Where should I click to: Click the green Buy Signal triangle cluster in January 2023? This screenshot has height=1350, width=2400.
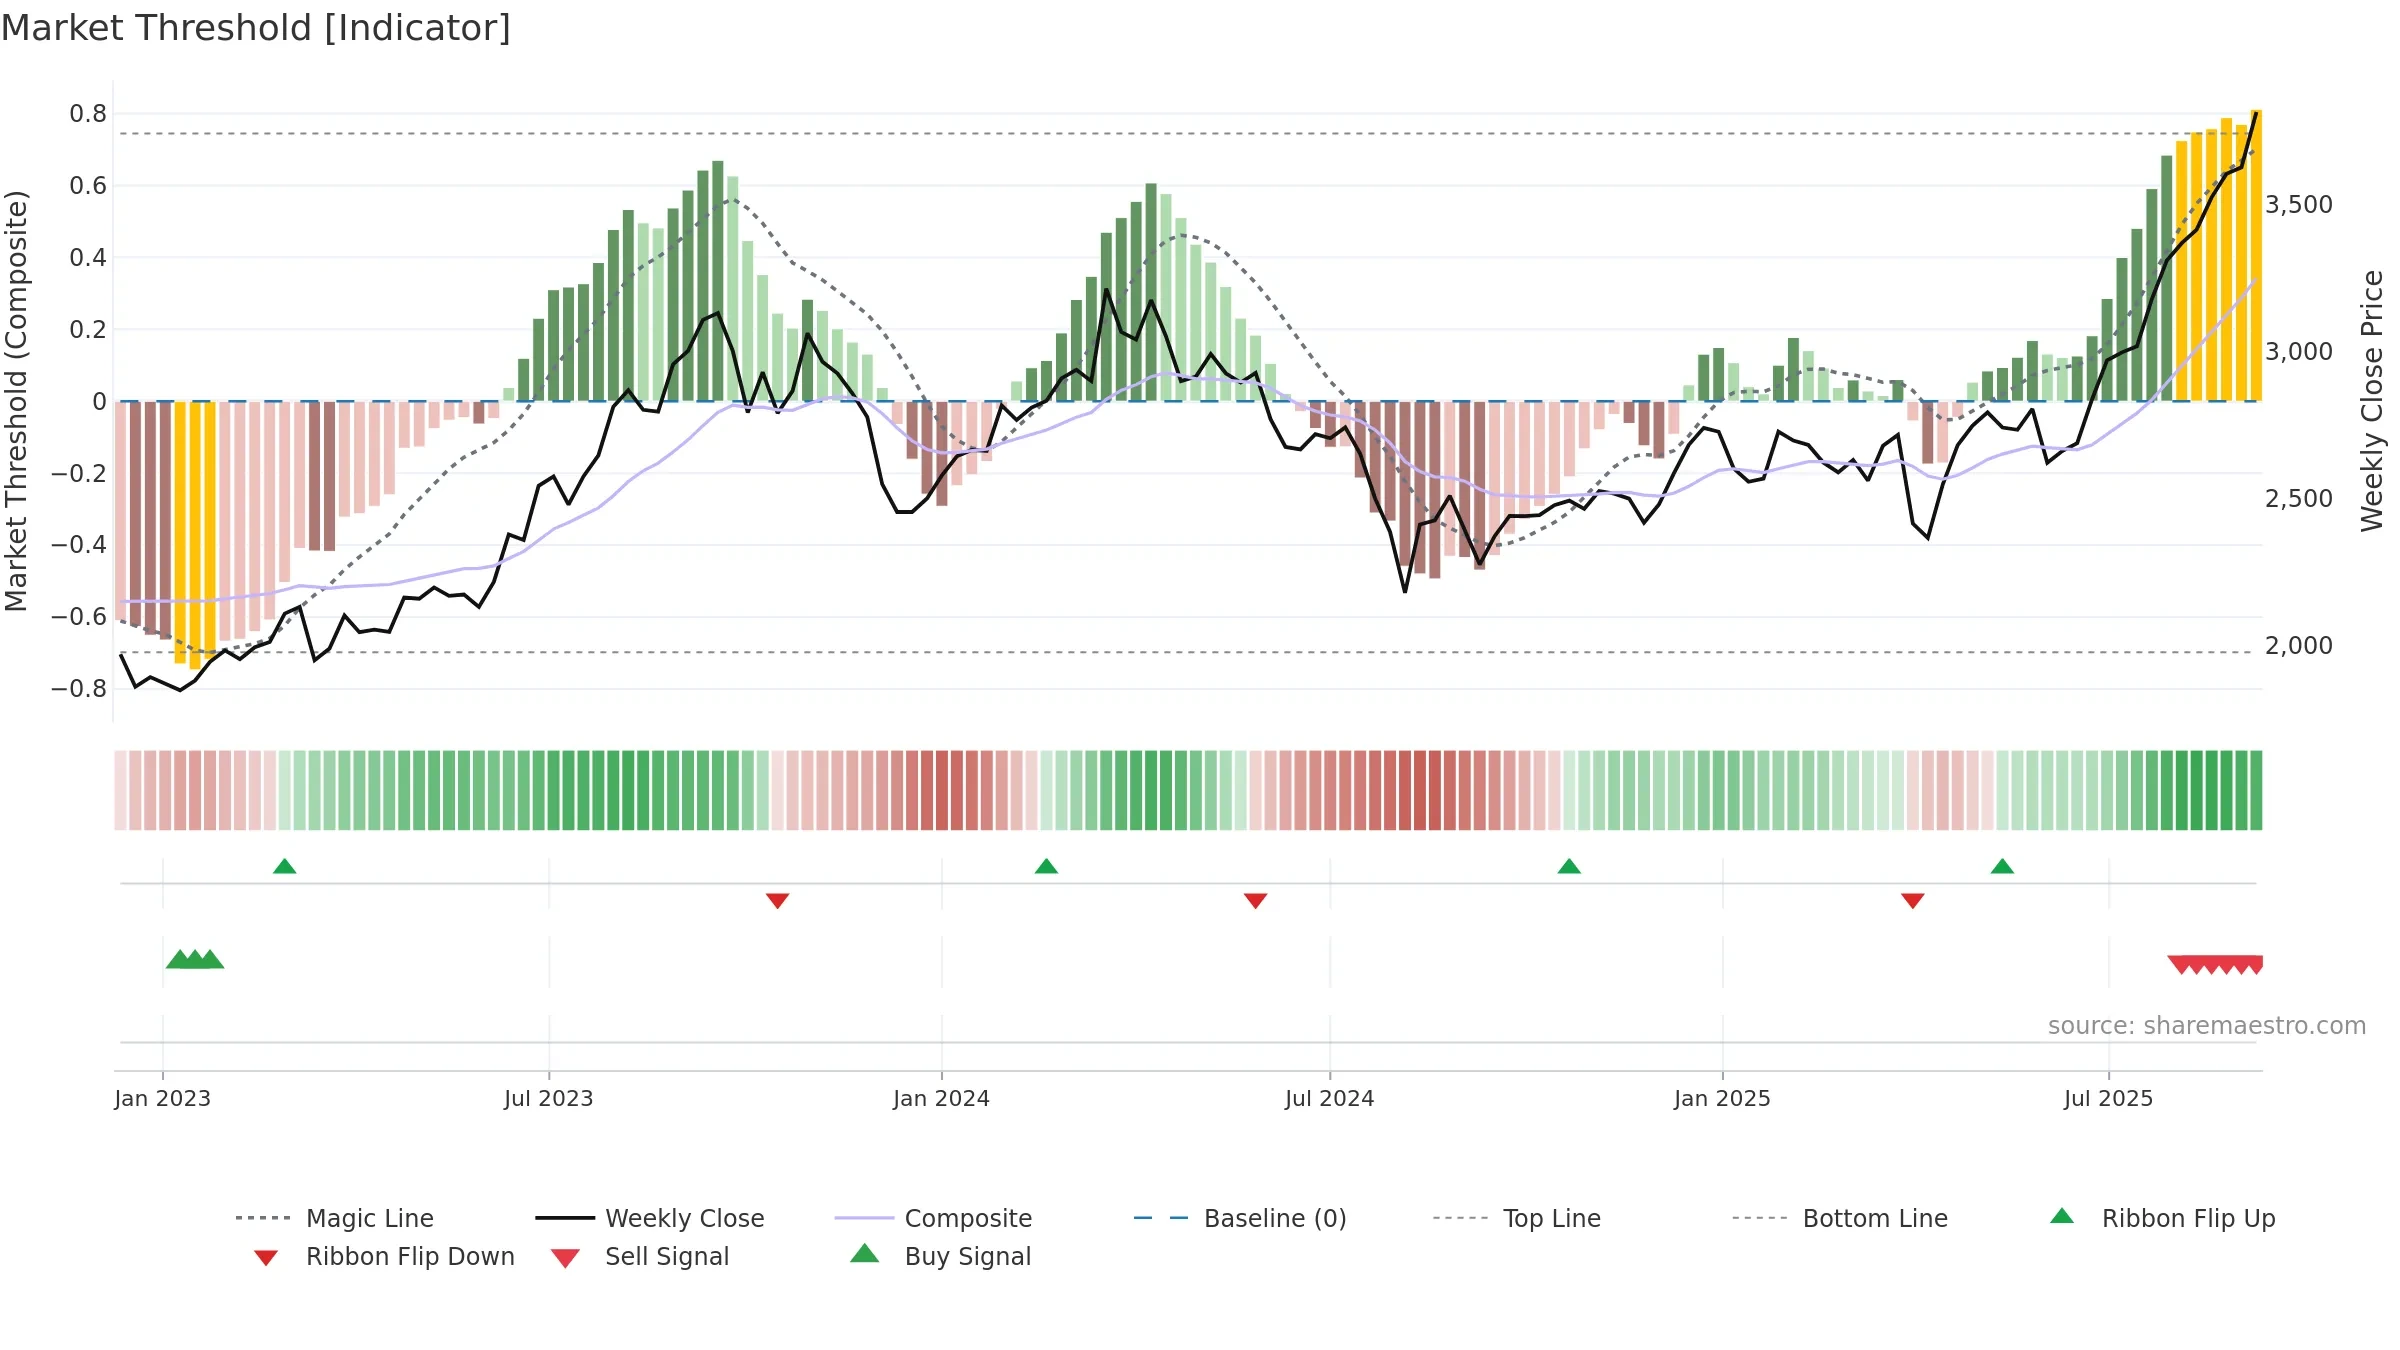[x=195, y=959]
